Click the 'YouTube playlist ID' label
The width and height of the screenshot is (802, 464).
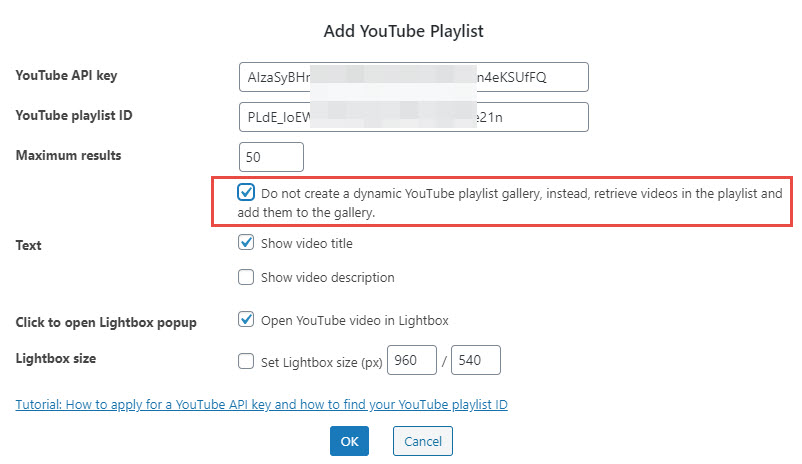coord(75,115)
